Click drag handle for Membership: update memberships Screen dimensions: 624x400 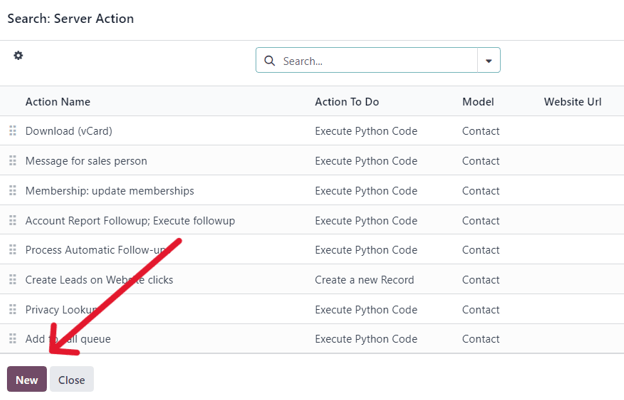click(13, 191)
